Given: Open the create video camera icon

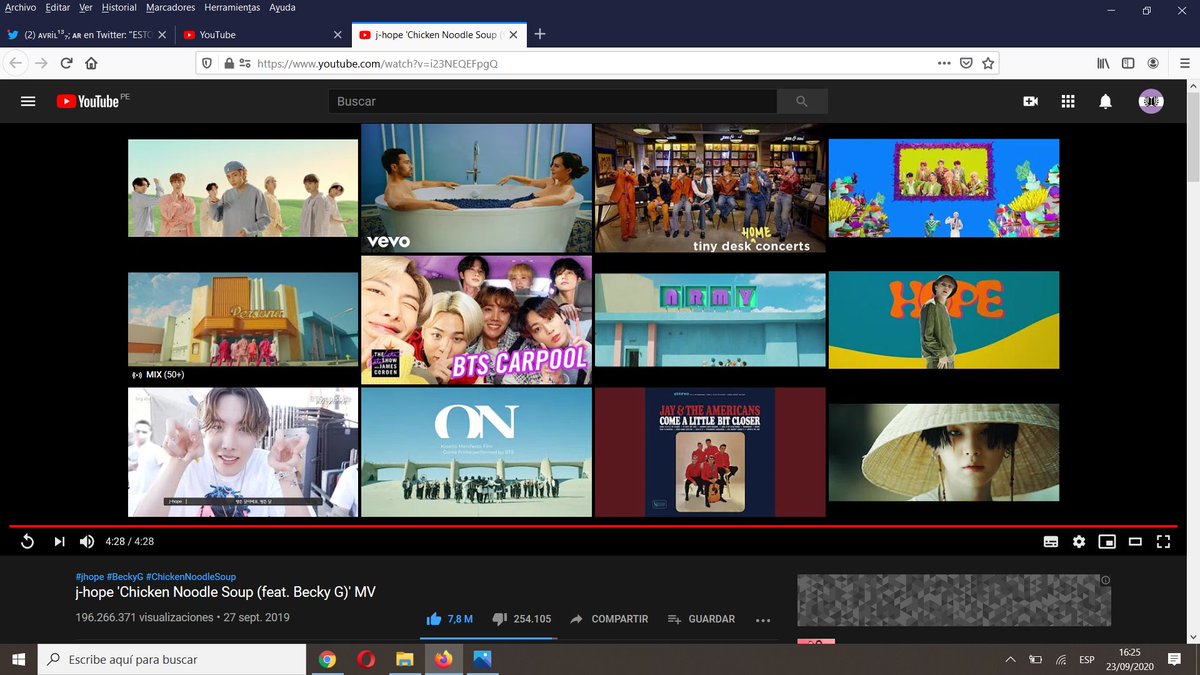Looking at the screenshot, I should tap(1030, 101).
